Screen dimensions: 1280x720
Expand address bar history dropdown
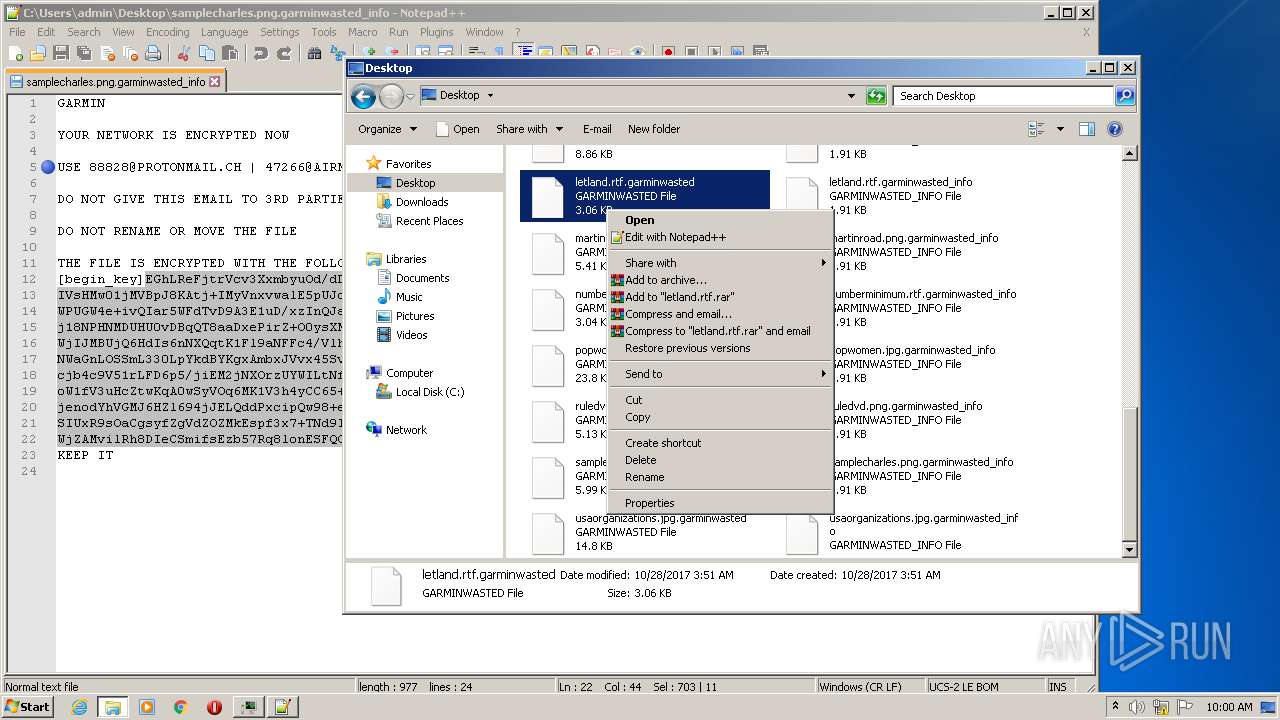click(x=851, y=96)
